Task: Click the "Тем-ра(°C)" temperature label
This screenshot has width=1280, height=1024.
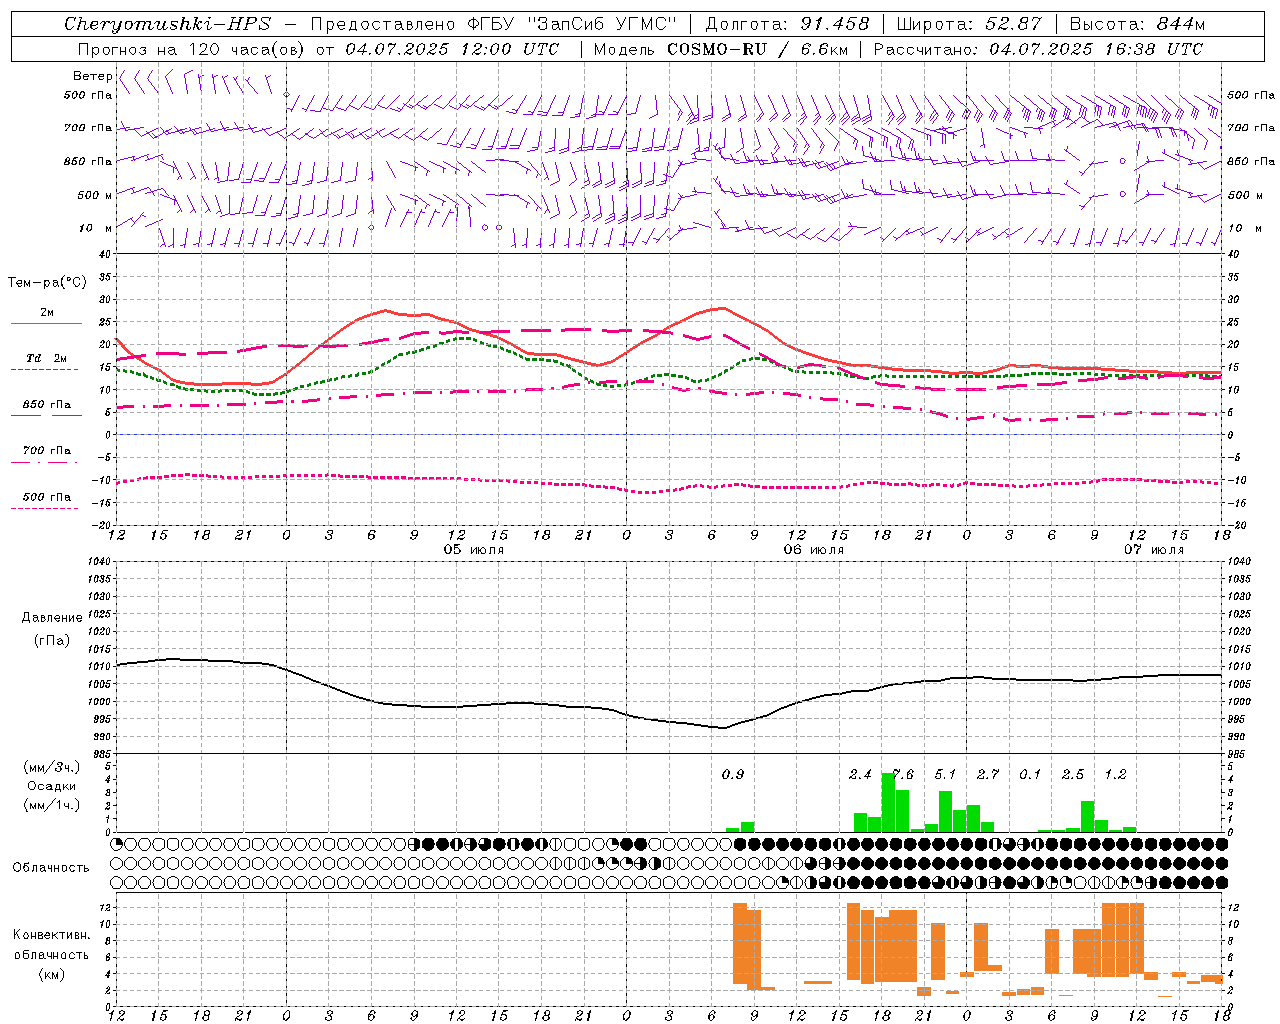Action: click(47, 283)
